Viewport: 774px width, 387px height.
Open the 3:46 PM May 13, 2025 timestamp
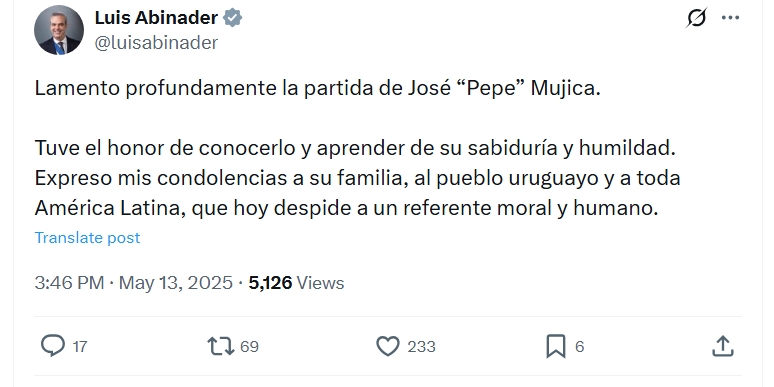click(133, 283)
